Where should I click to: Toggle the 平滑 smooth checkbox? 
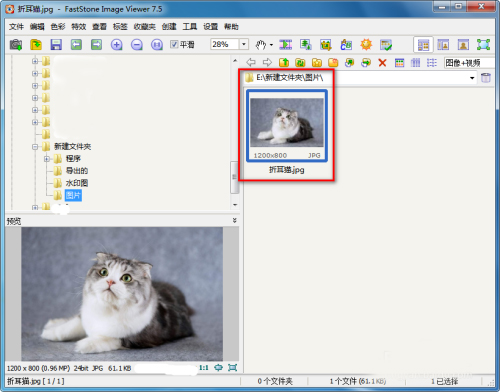pyautogui.click(x=174, y=44)
